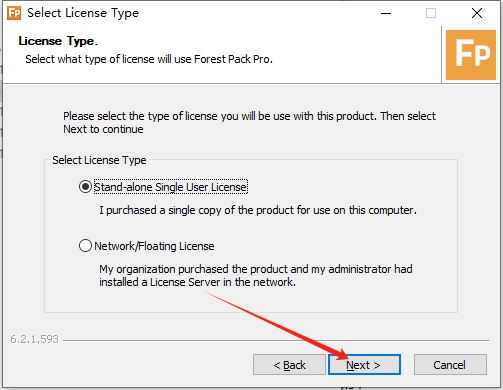Image resolution: width=503 pixels, height=390 pixels.
Task: Click the red arrow annotation pointing to Next
Action: [276, 326]
